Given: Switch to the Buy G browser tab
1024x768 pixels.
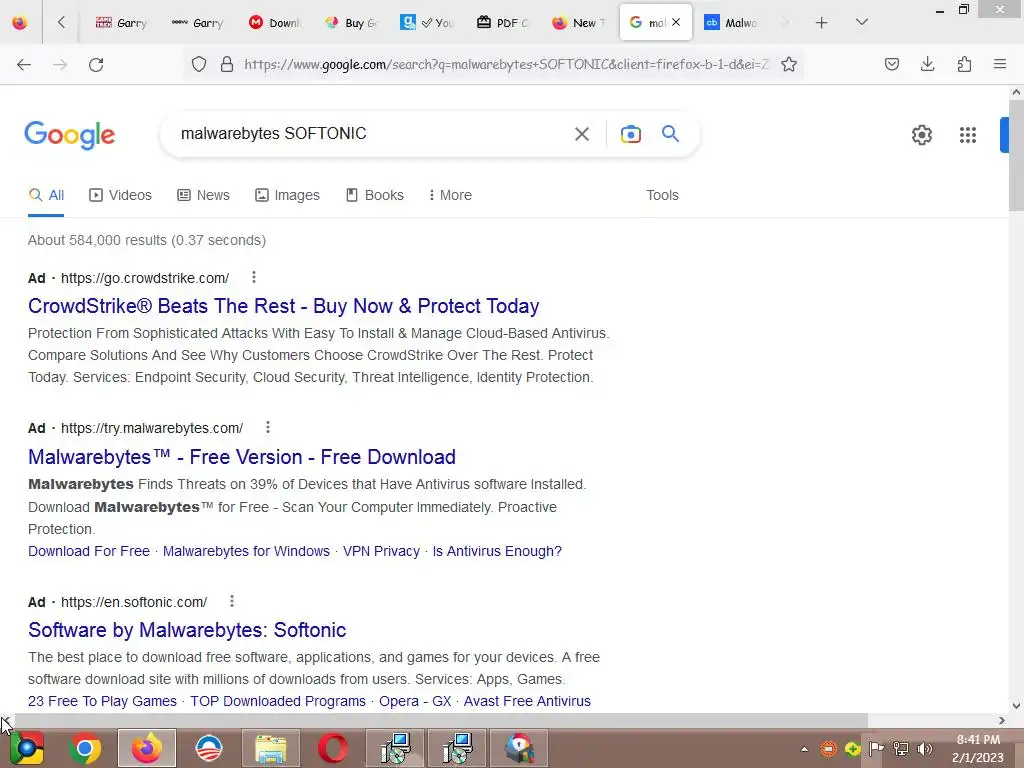Looking at the screenshot, I should (x=352, y=23).
